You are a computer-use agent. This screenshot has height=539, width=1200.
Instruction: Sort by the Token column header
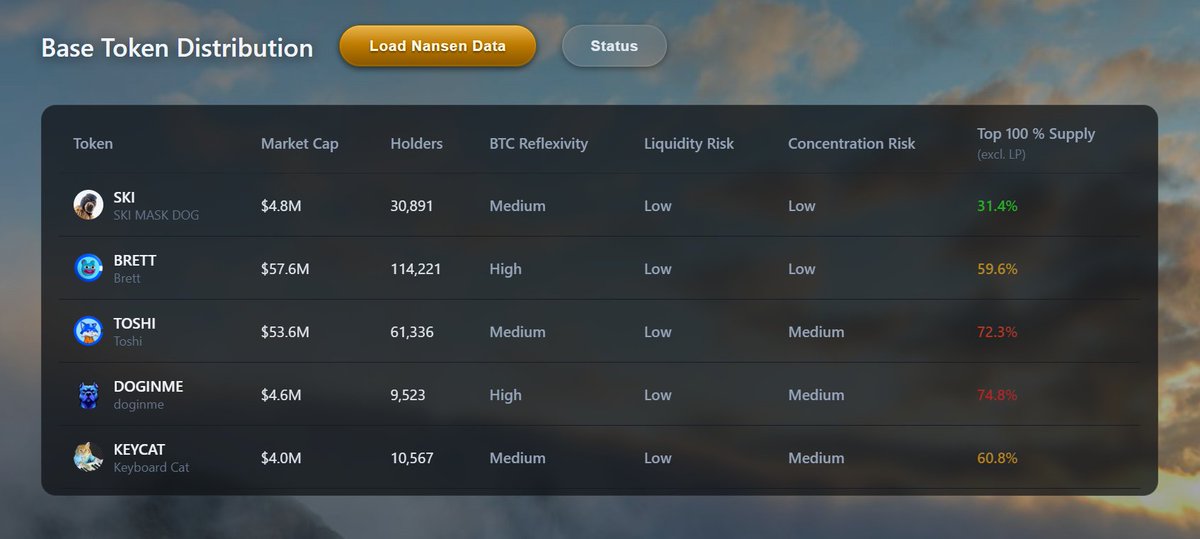(93, 143)
